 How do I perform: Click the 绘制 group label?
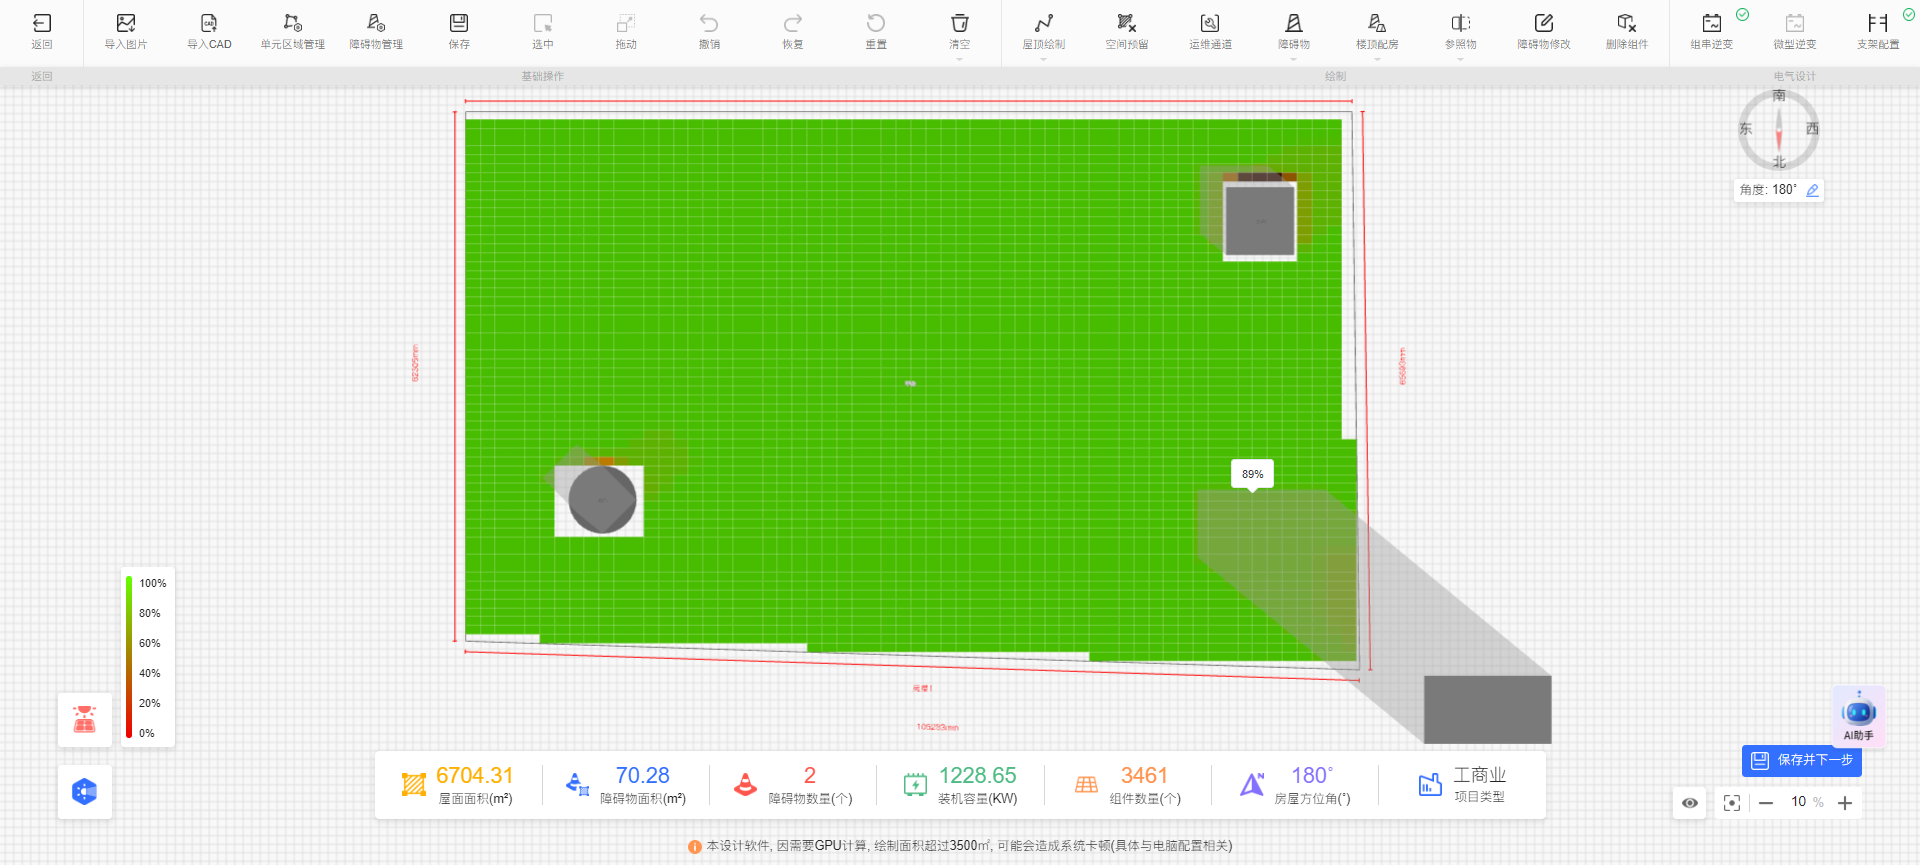(x=1335, y=76)
